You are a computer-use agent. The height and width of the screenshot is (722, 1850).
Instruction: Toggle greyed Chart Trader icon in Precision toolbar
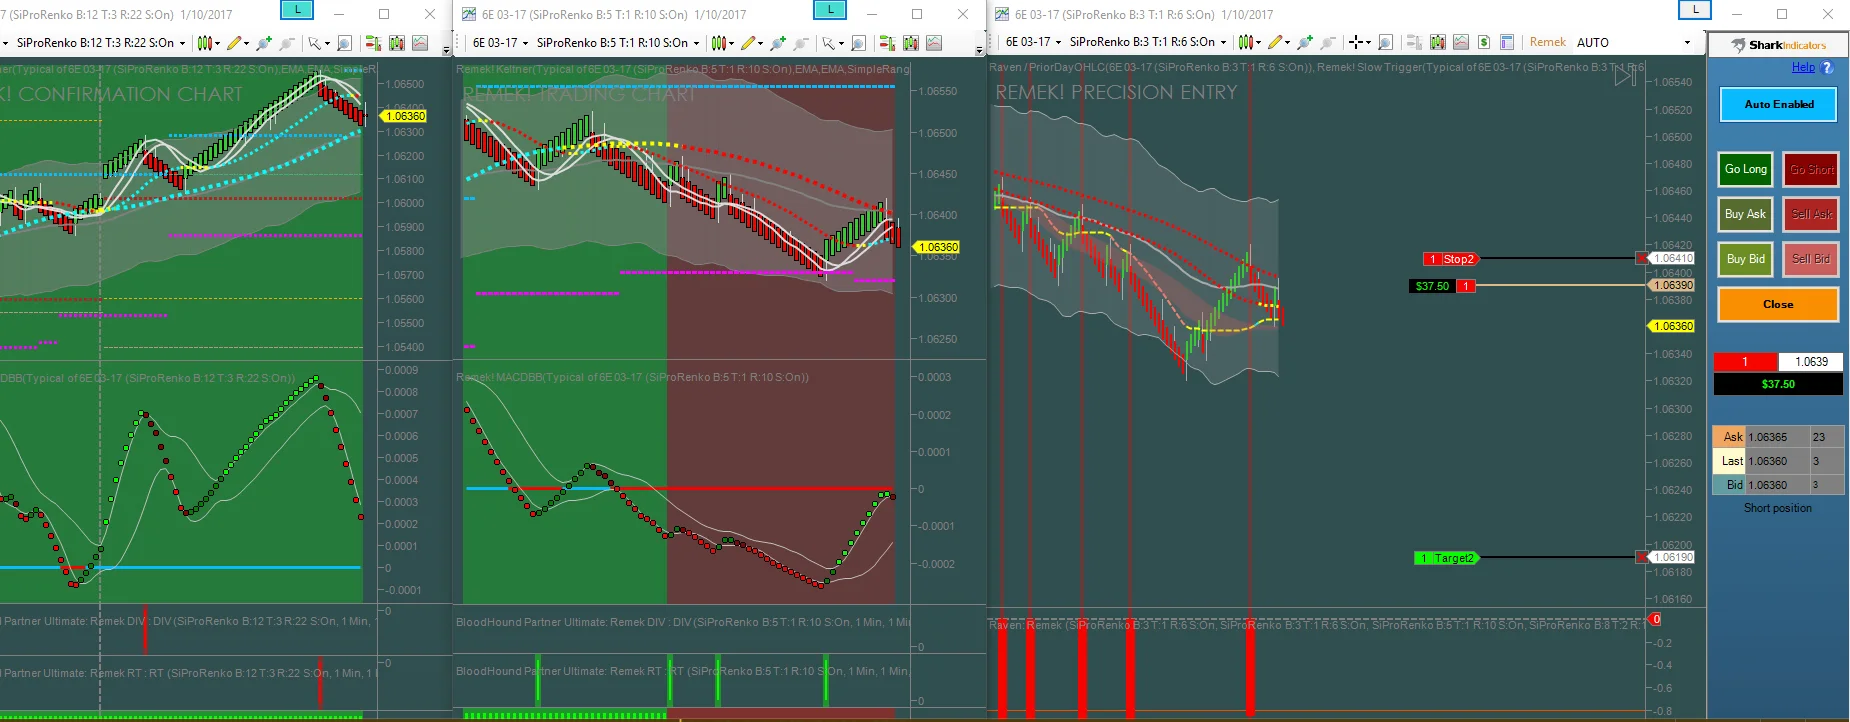(1414, 42)
